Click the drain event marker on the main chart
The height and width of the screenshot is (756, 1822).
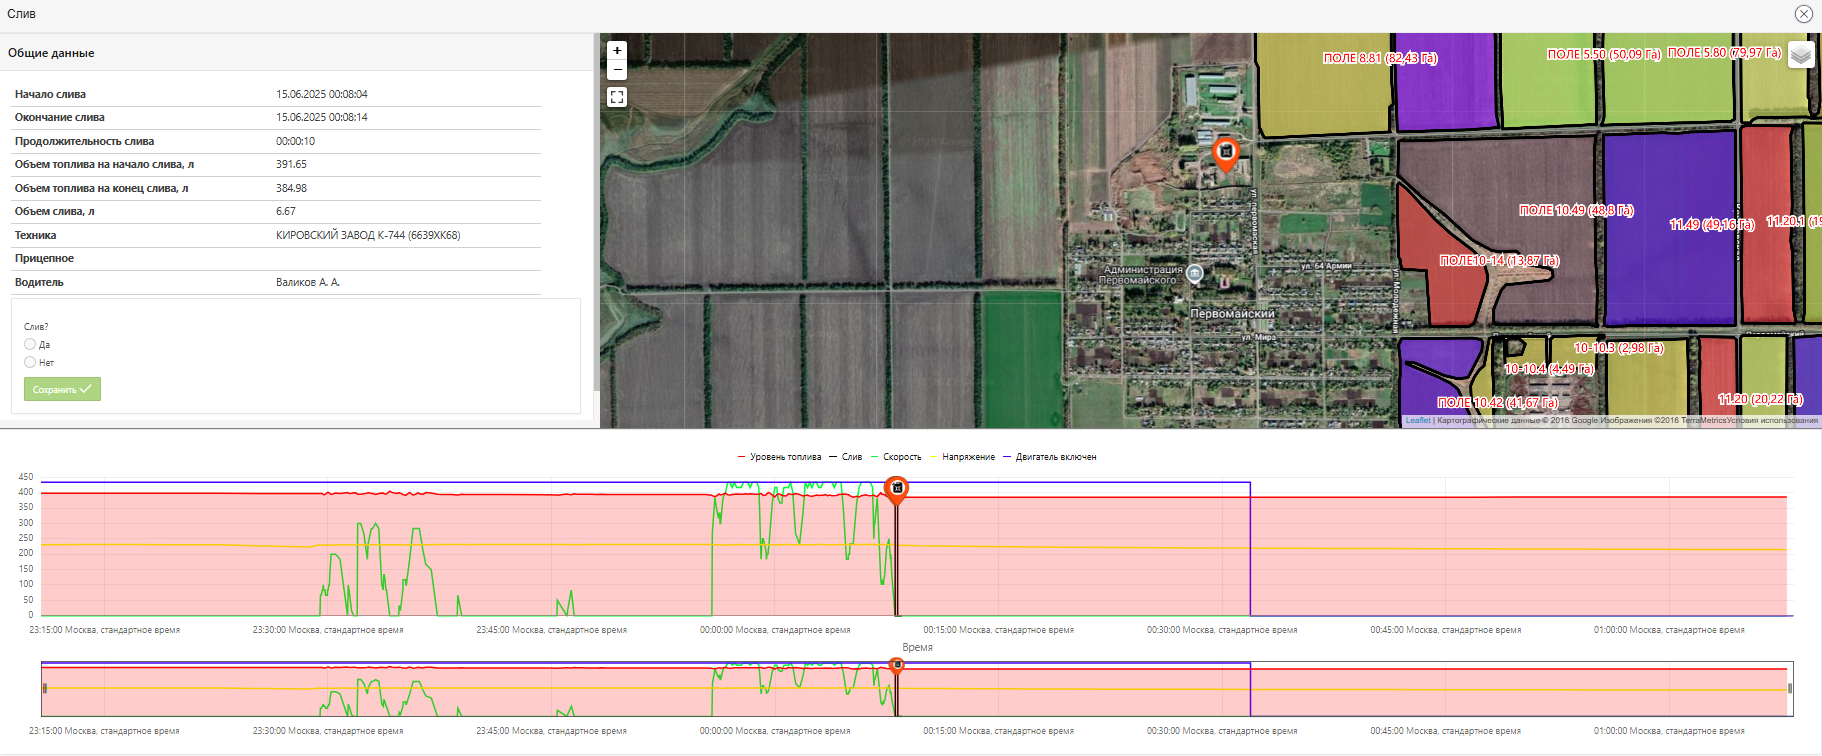pos(897,488)
